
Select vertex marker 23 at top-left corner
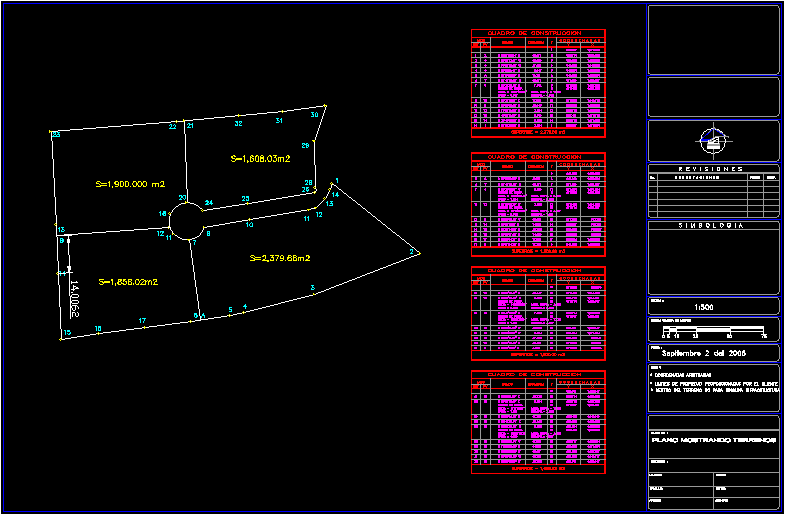(x=56, y=133)
